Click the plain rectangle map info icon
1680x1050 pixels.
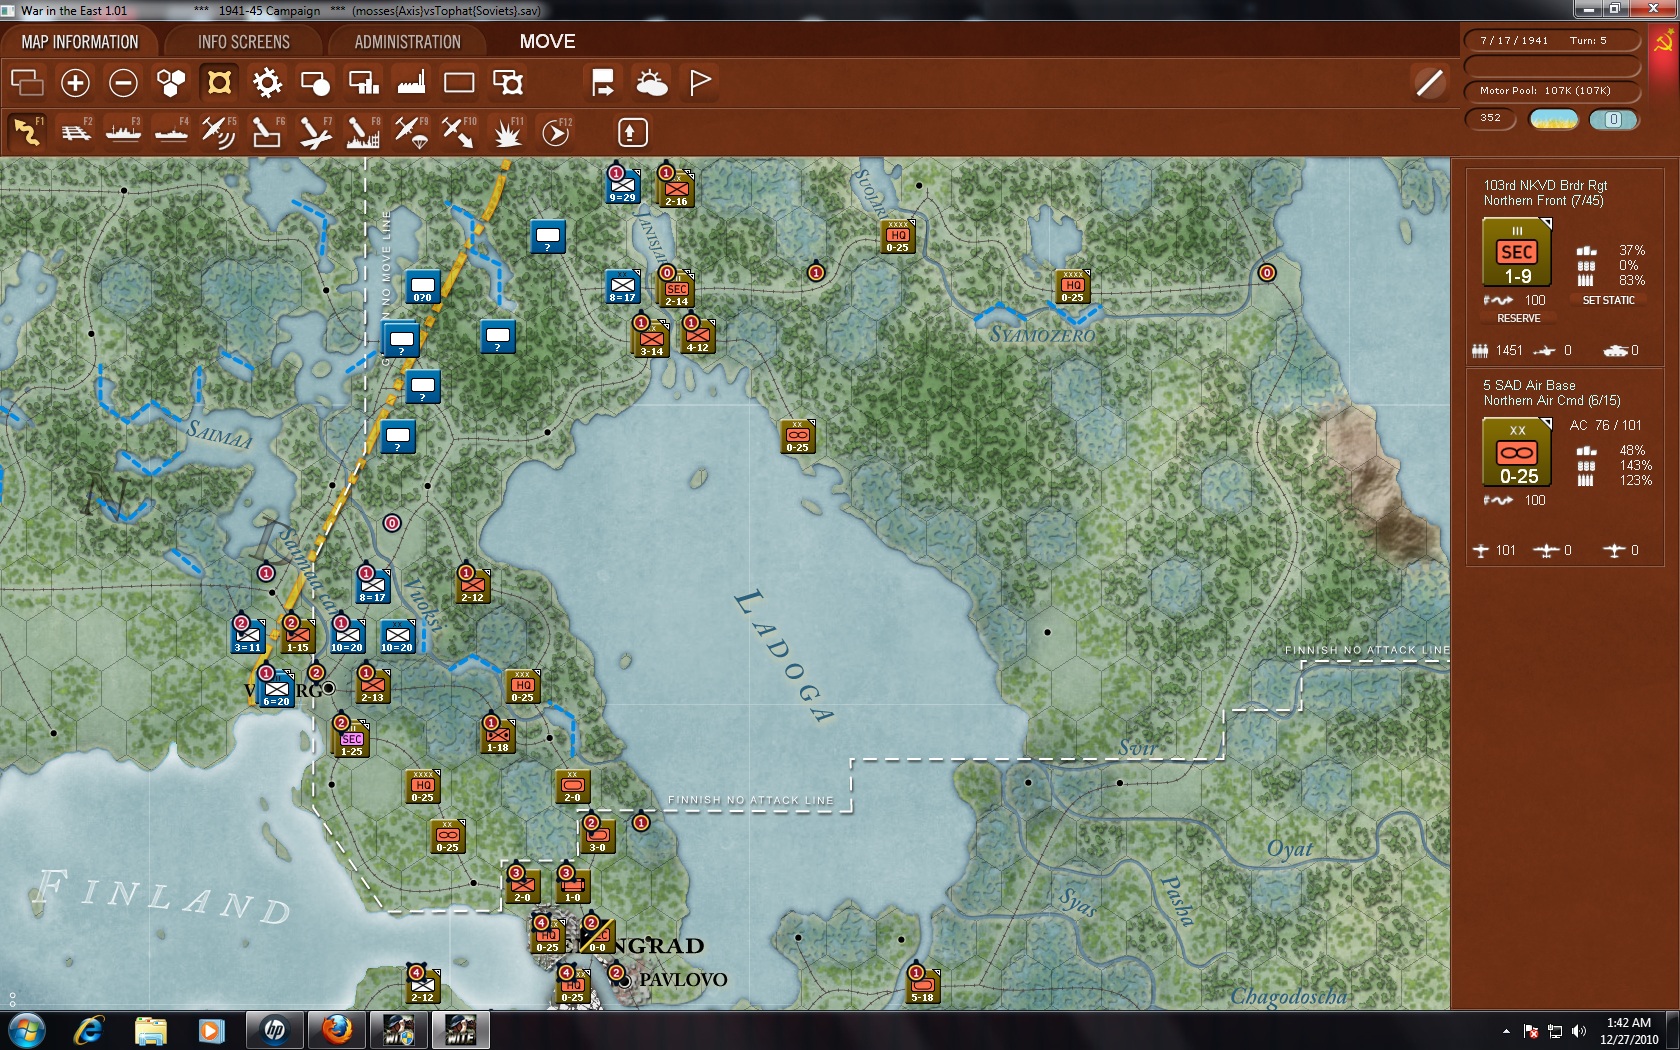tap(459, 82)
